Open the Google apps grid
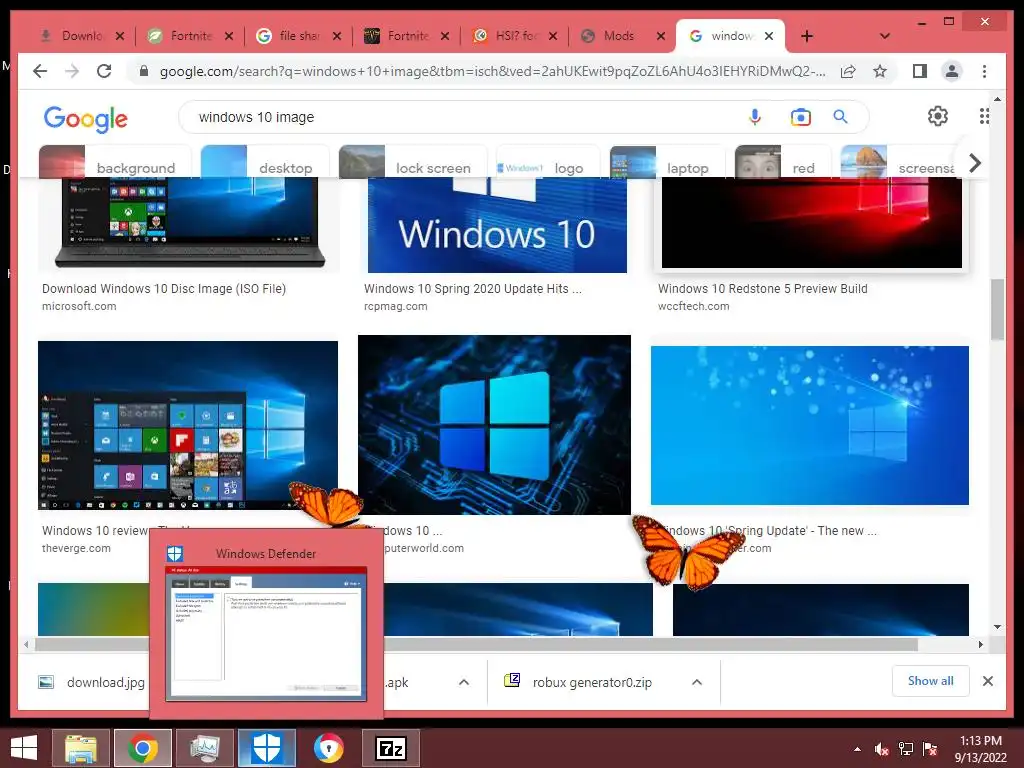The height and width of the screenshot is (768, 1024). tap(984, 116)
